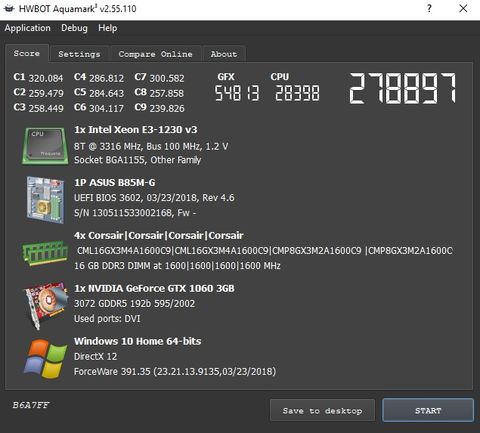The width and height of the screenshot is (480, 433).
Task: Click the Windows logo icon
Action: pos(45,359)
